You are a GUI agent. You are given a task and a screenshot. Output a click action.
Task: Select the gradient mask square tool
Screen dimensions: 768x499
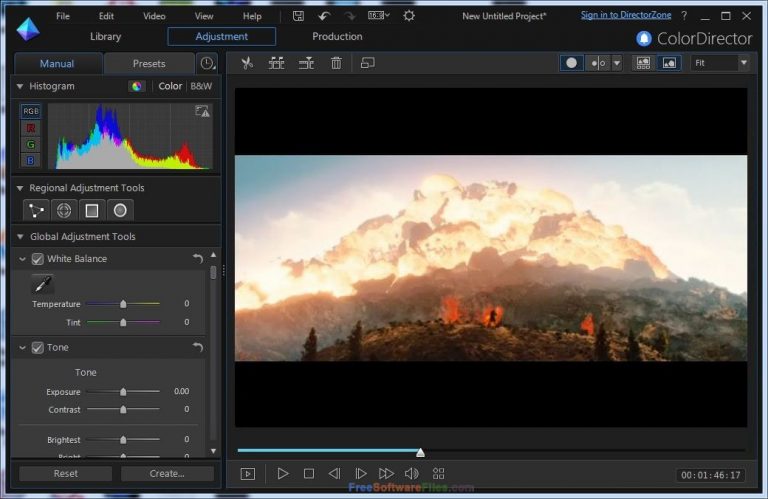click(x=92, y=211)
